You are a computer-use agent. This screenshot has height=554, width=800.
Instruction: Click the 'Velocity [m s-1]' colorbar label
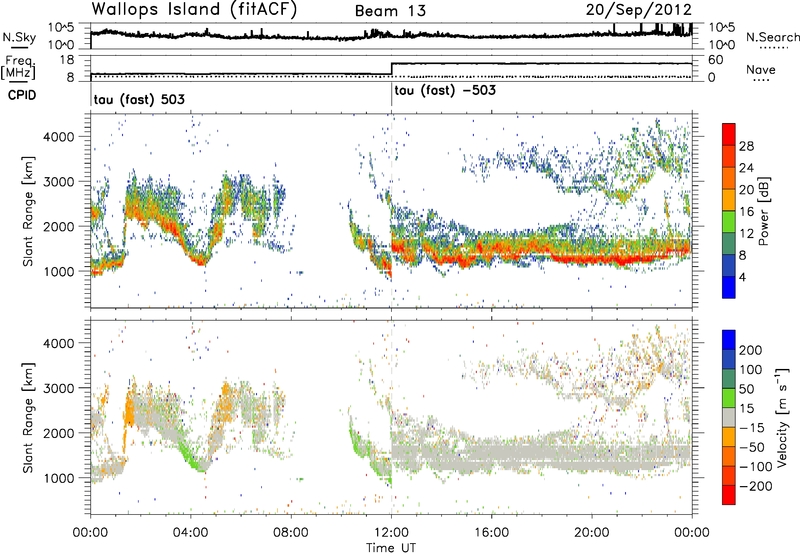click(x=782, y=417)
